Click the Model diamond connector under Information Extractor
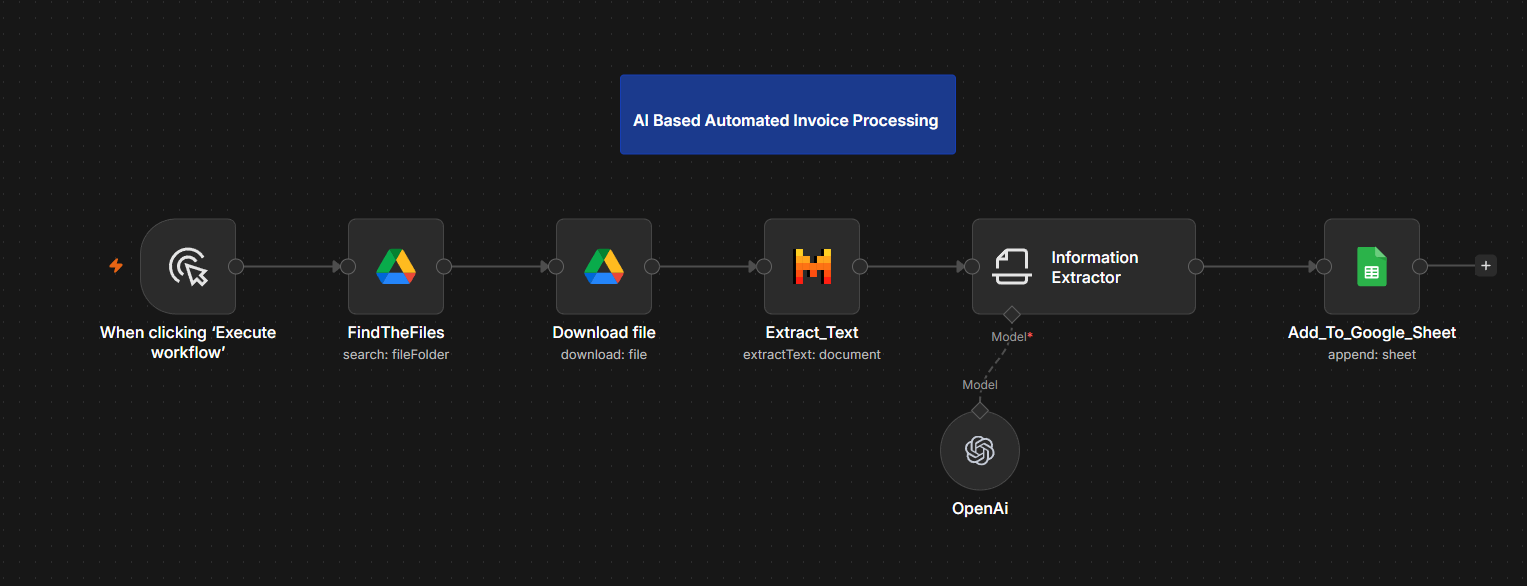The width and height of the screenshot is (1527, 586). pos(1012,314)
